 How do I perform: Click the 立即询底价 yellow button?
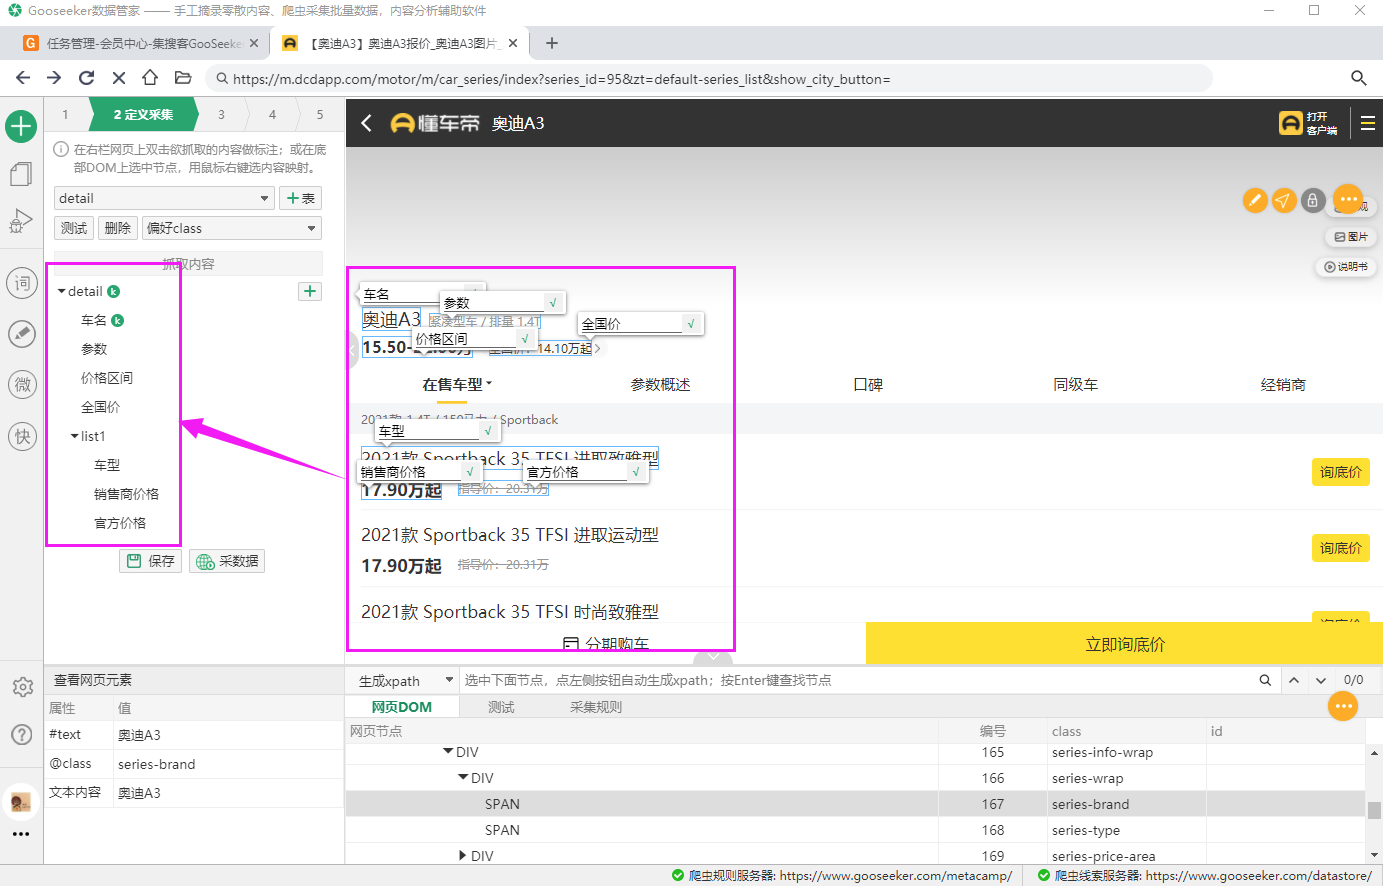(x=1125, y=644)
